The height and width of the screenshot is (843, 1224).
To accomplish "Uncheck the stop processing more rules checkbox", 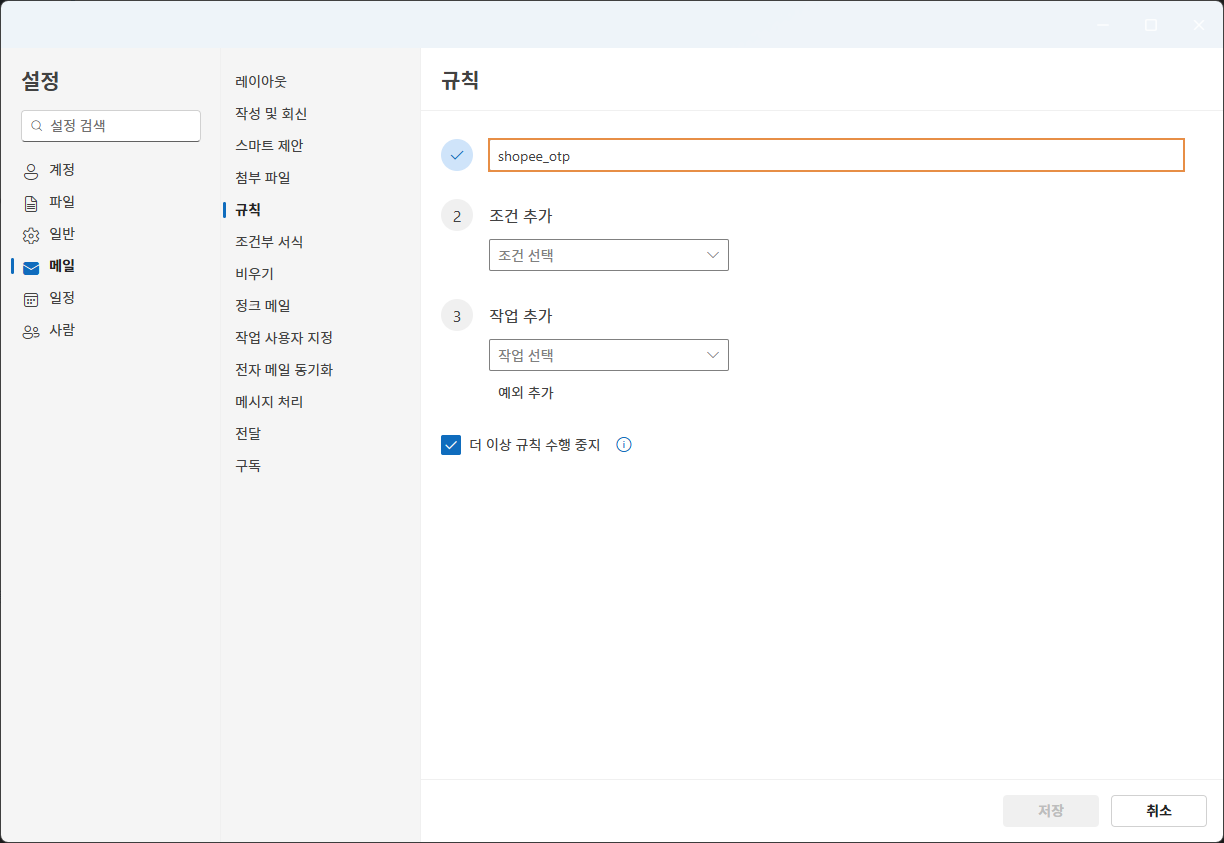I will (451, 445).
